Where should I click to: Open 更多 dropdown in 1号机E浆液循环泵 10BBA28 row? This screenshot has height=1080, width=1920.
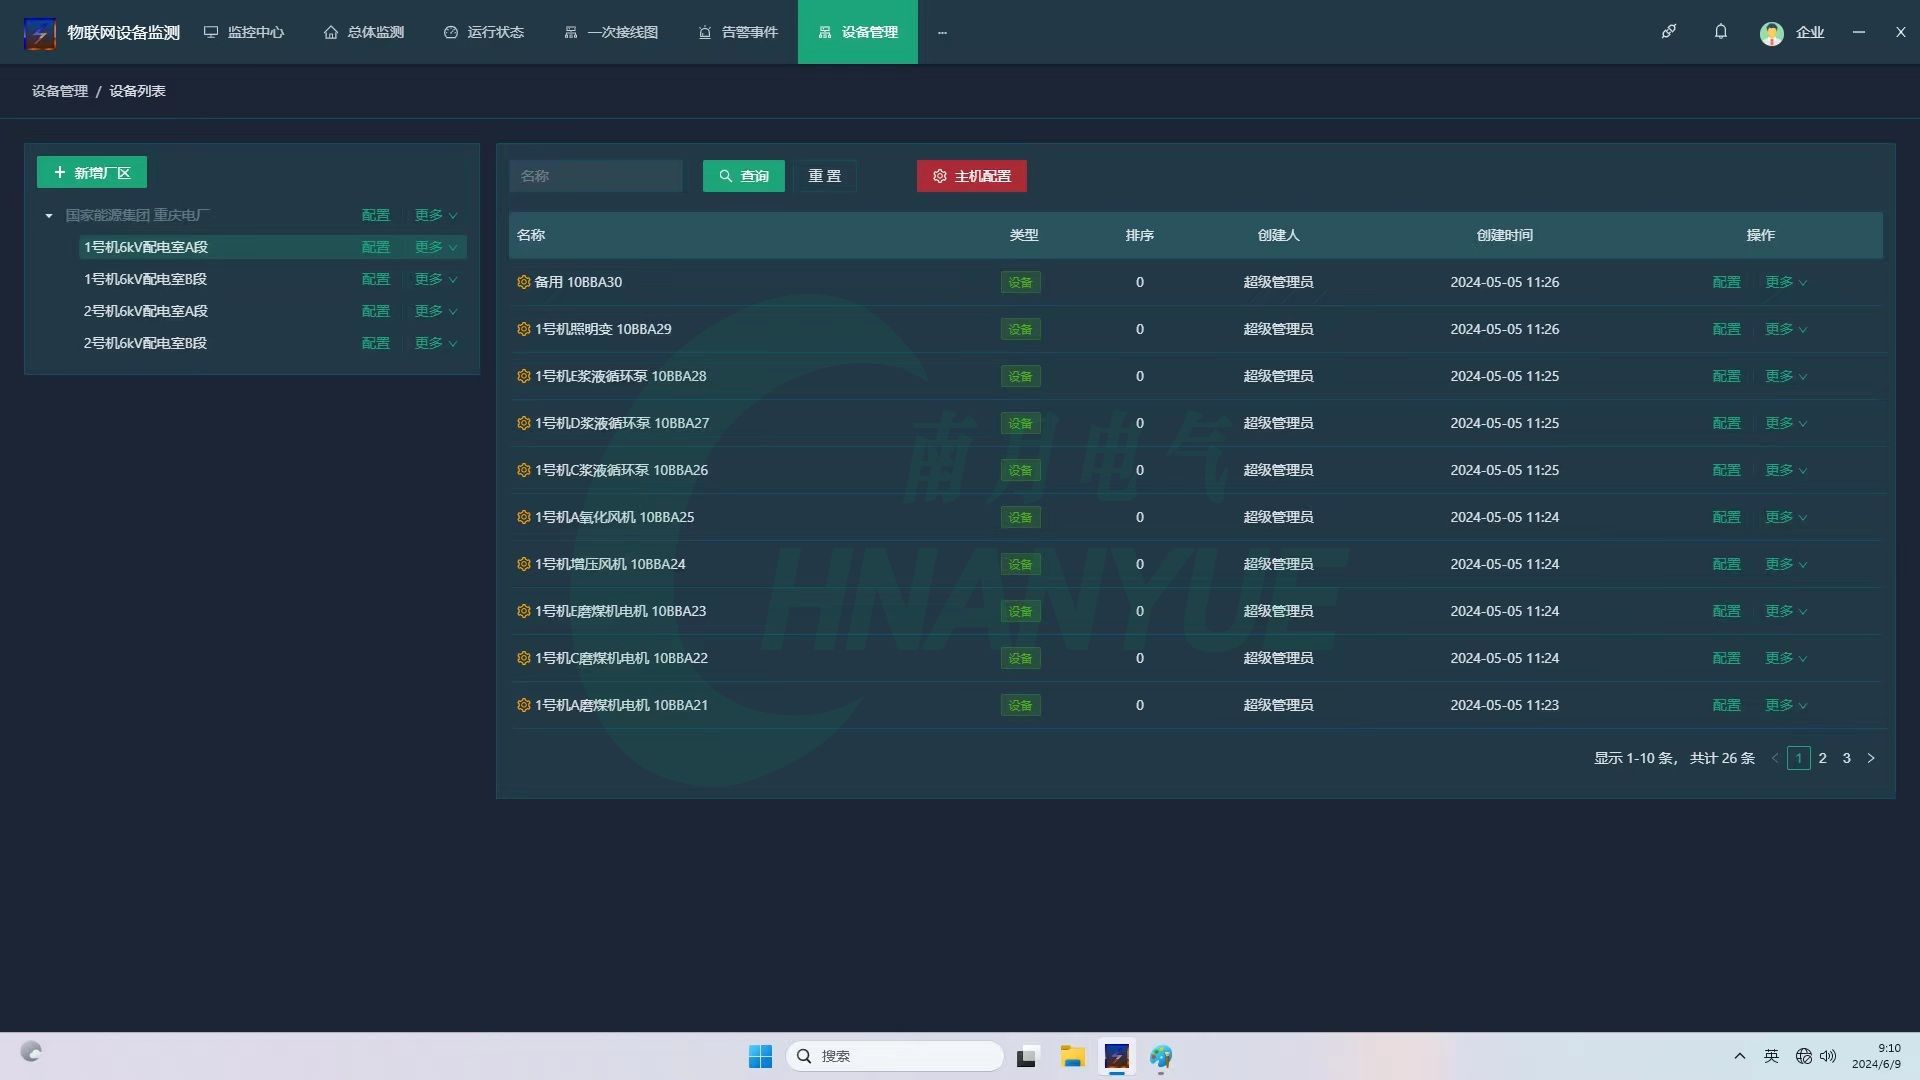(1786, 376)
